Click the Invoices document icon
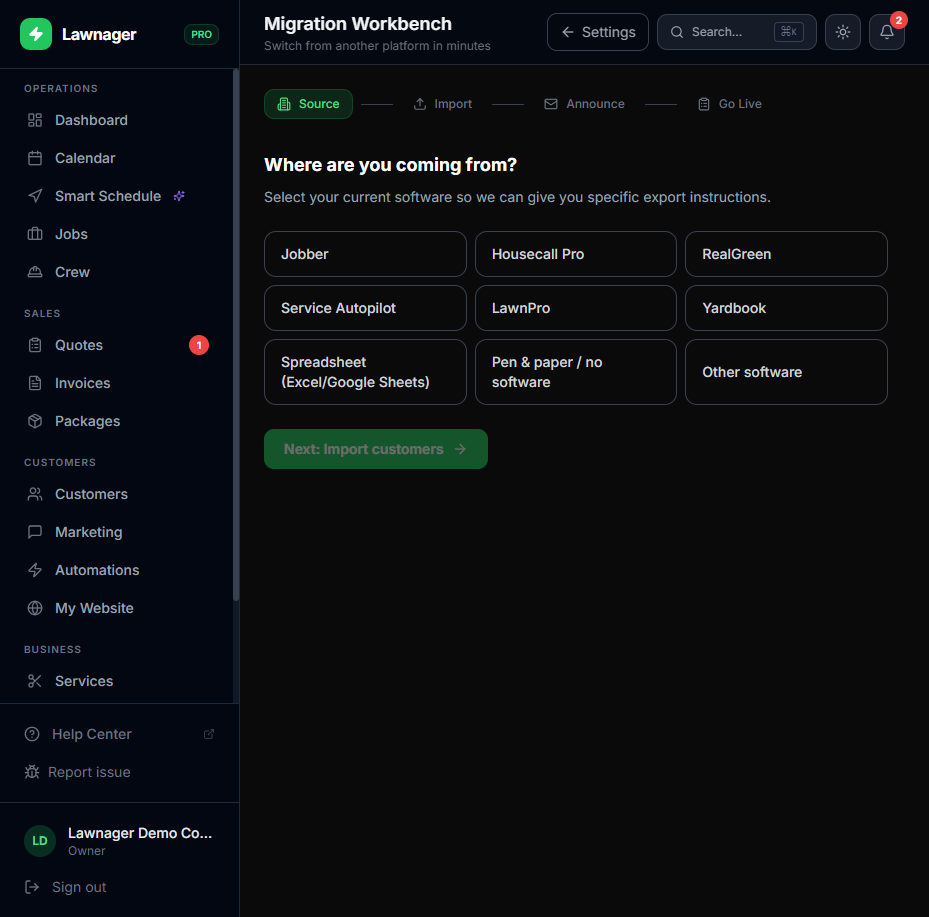Image resolution: width=929 pixels, height=917 pixels. 35,383
